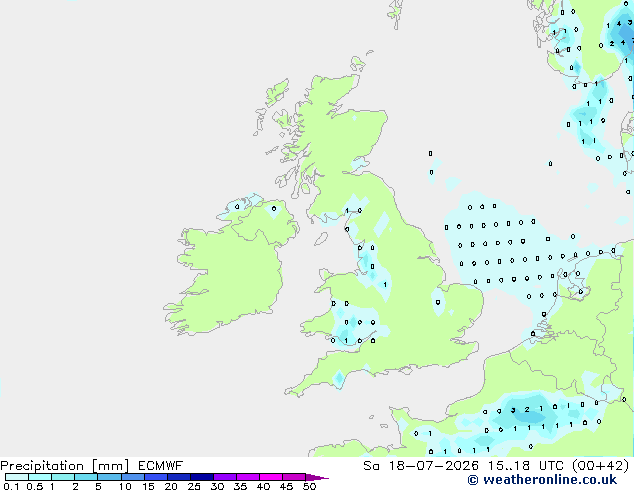Click the 0.1 legend scale value
Viewport: 634px width, 490px height.
[11, 486]
